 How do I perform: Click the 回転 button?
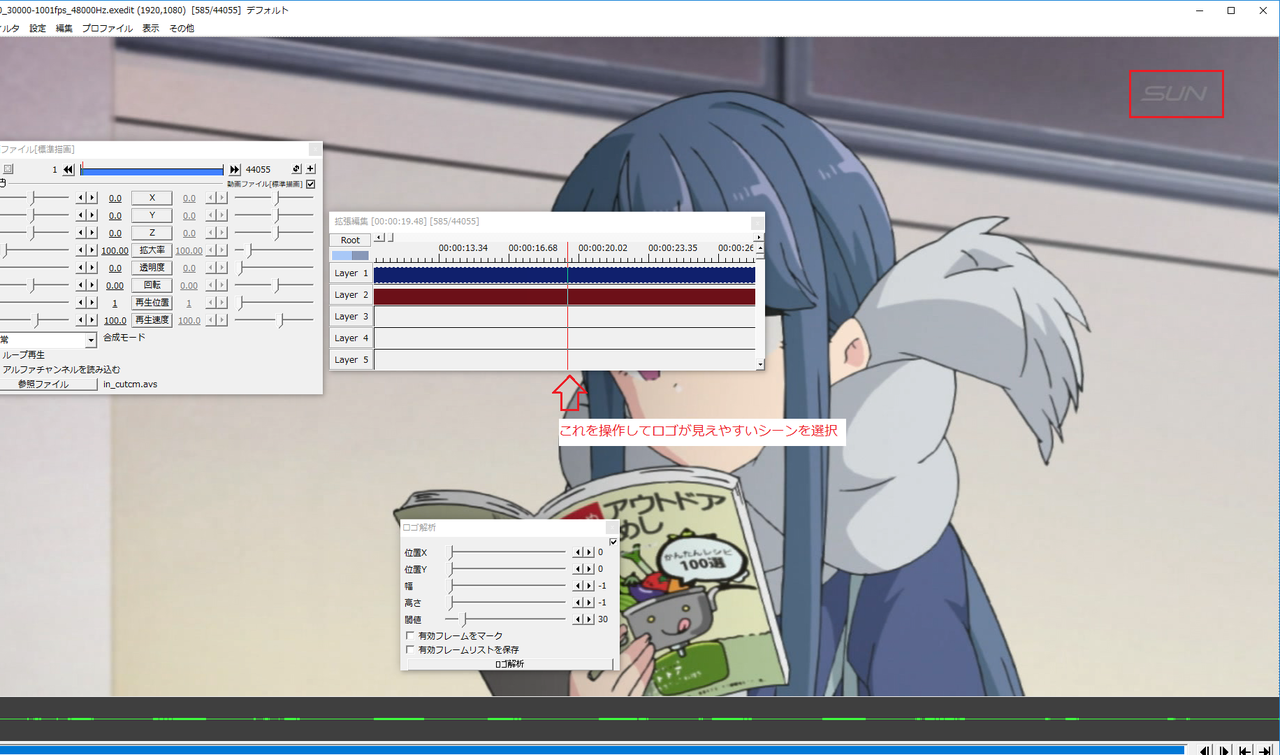(152, 285)
